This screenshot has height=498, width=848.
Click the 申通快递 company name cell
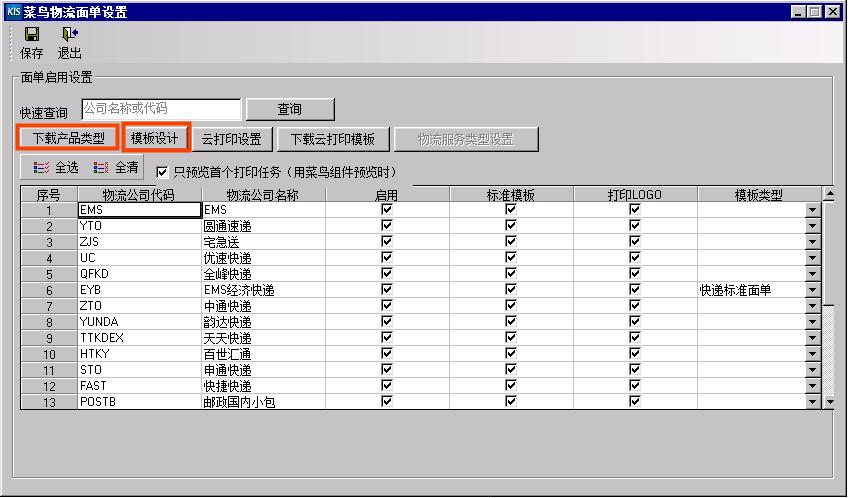coord(263,370)
